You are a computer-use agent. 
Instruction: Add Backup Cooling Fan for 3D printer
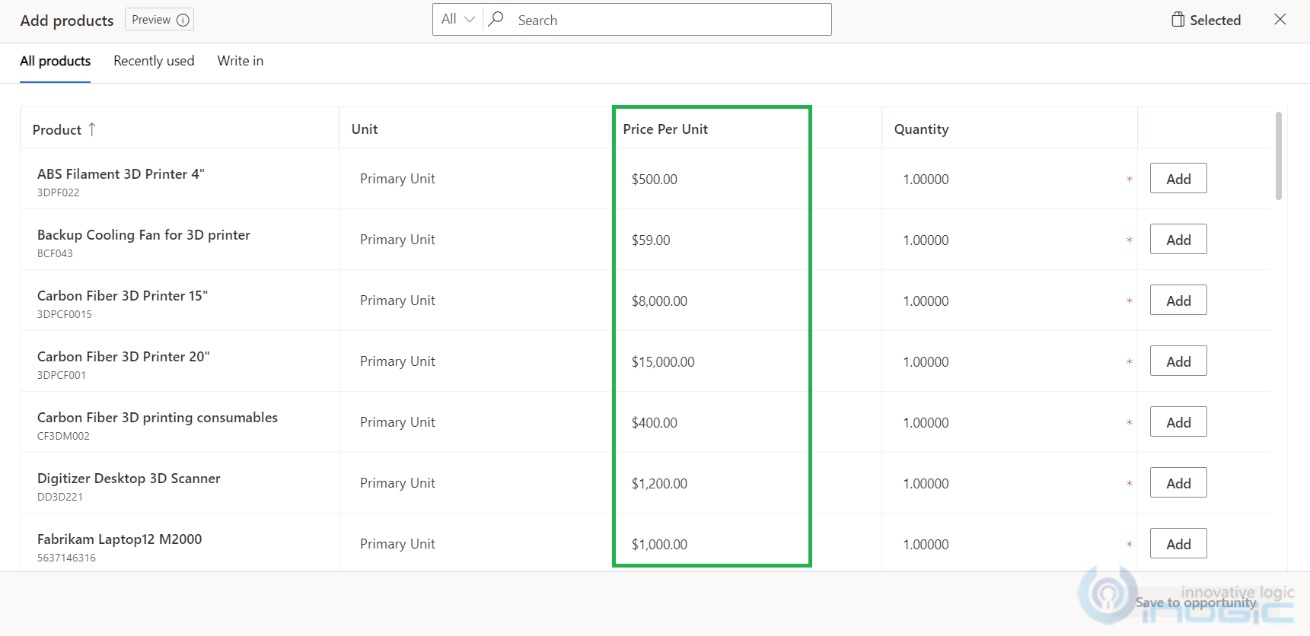pyautogui.click(x=1178, y=239)
